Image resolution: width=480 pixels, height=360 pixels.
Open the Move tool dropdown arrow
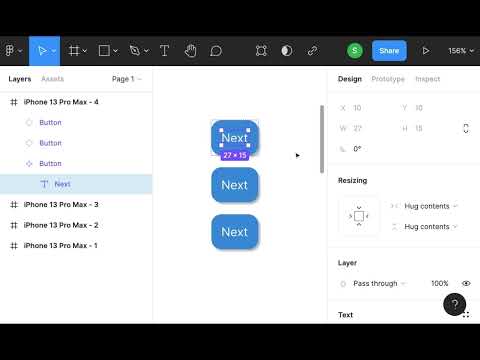tap(54, 51)
